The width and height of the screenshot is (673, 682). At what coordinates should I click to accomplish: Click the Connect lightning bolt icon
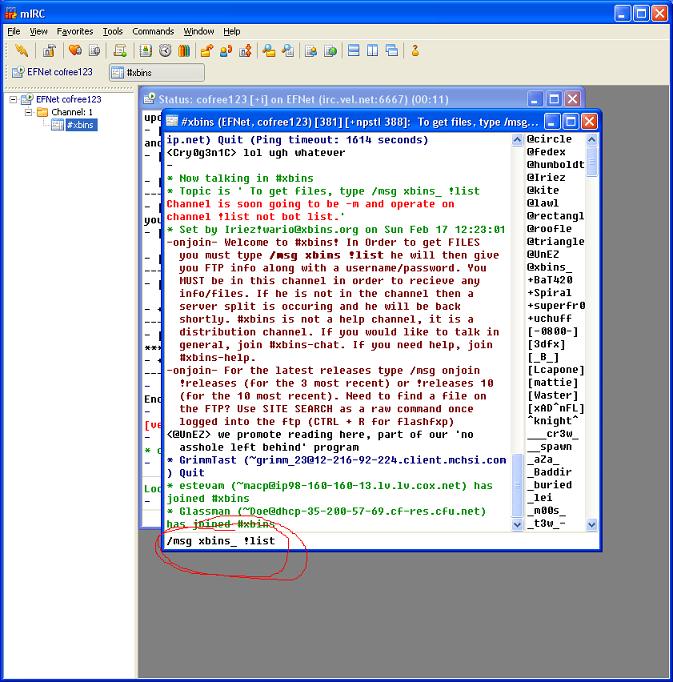coord(21,51)
